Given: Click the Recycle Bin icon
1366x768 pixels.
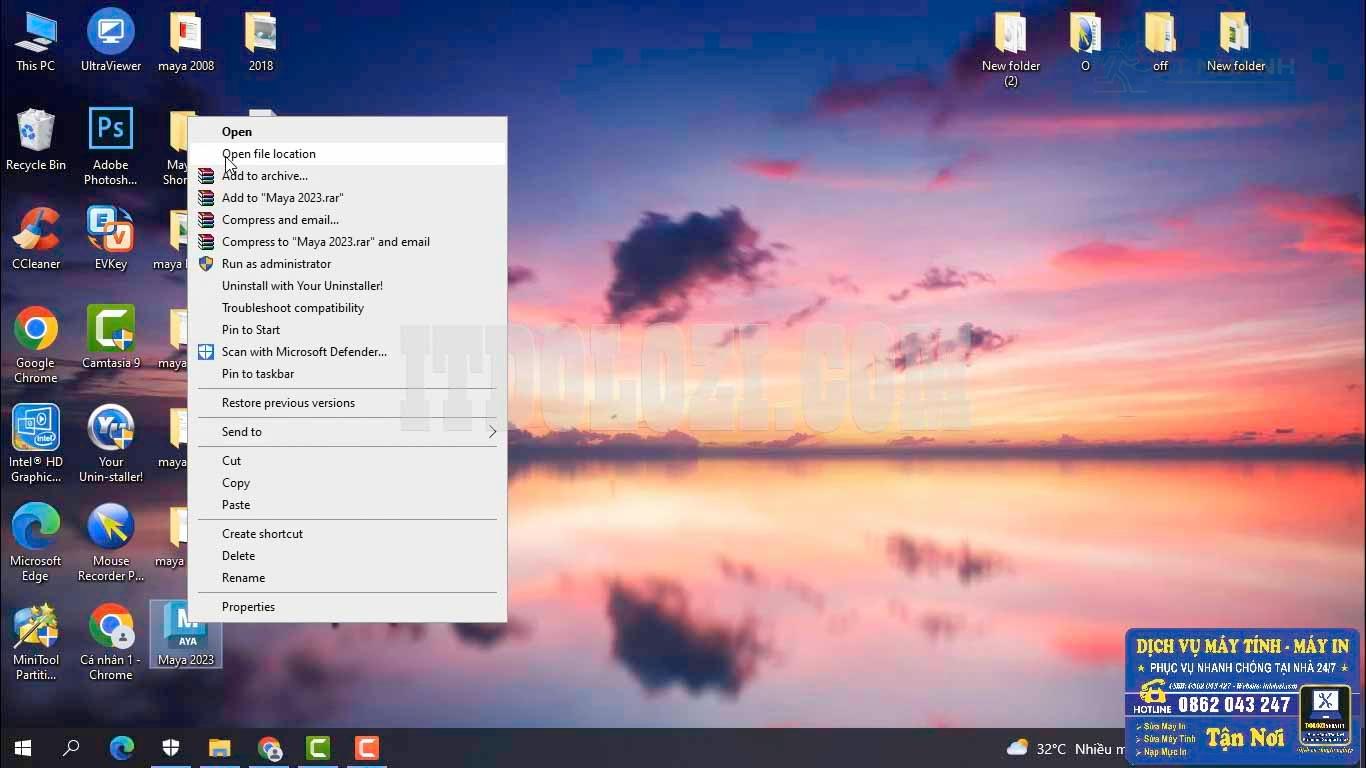Looking at the screenshot, I should (36, 140).
